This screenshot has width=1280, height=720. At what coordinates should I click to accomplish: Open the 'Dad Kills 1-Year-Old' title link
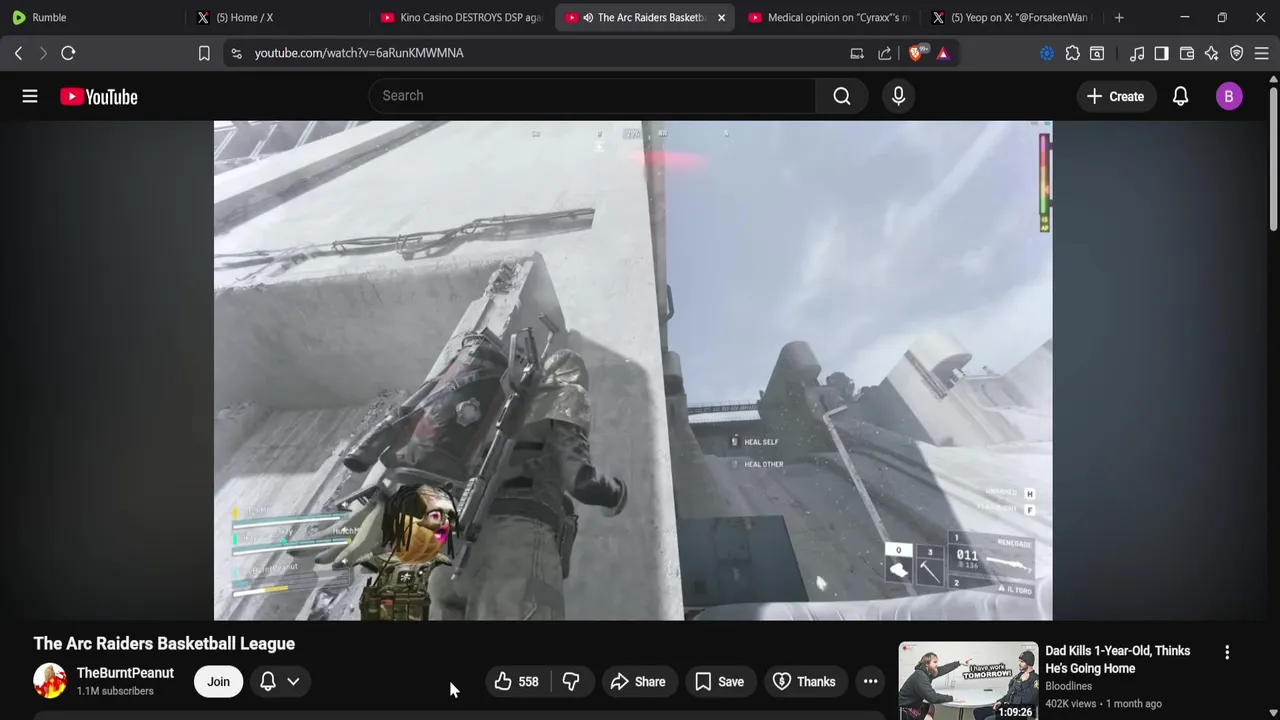[1117, 659]
